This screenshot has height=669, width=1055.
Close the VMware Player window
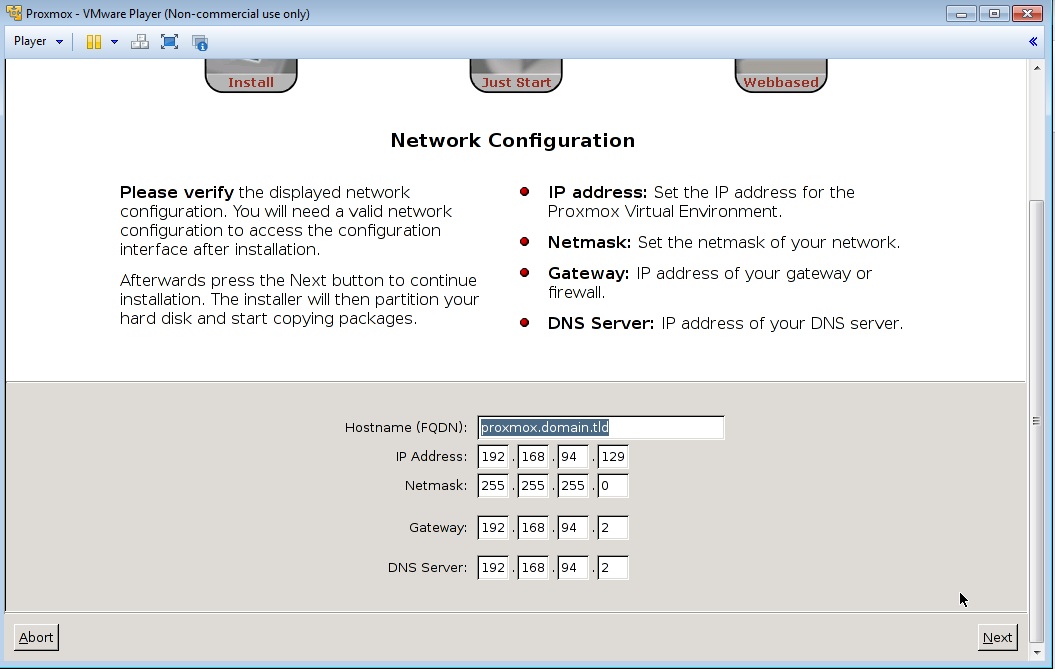coord(1027,13)
